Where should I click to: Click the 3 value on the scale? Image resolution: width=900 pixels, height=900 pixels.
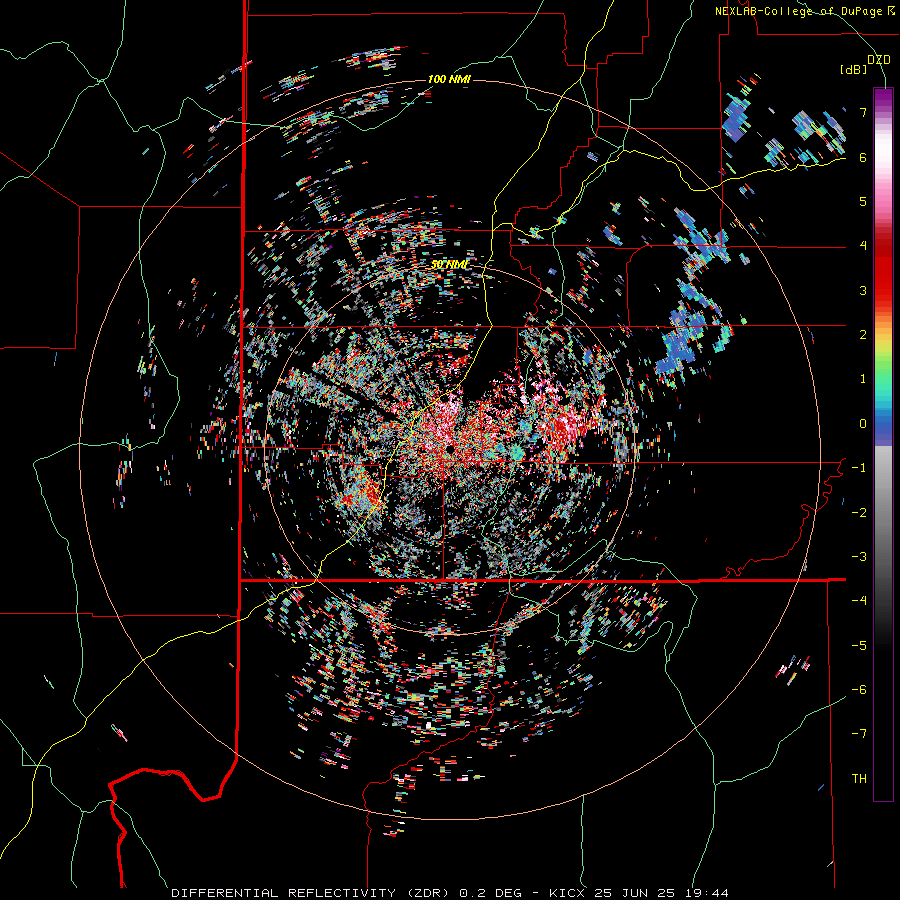863,290
